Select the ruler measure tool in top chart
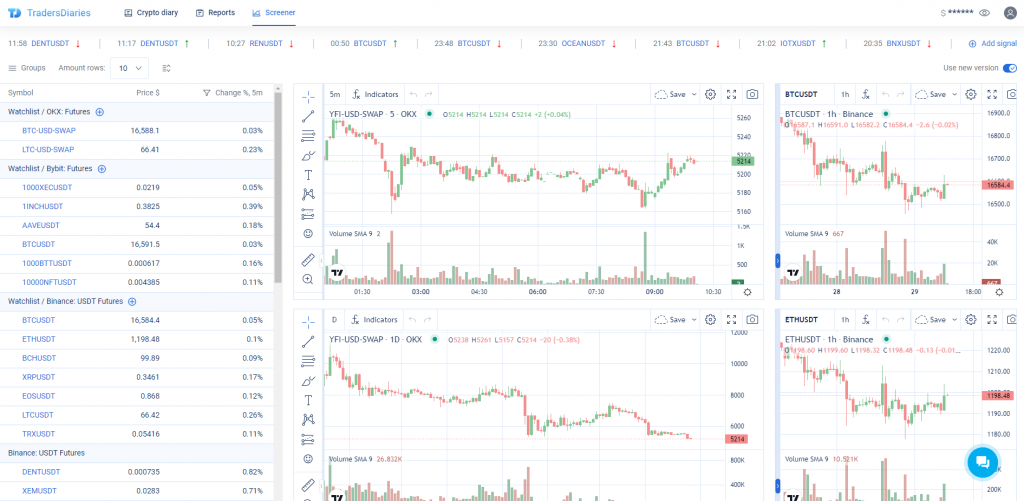Image resolution: width=1024 pixels, height=501 pixels. tap(308, 260)
